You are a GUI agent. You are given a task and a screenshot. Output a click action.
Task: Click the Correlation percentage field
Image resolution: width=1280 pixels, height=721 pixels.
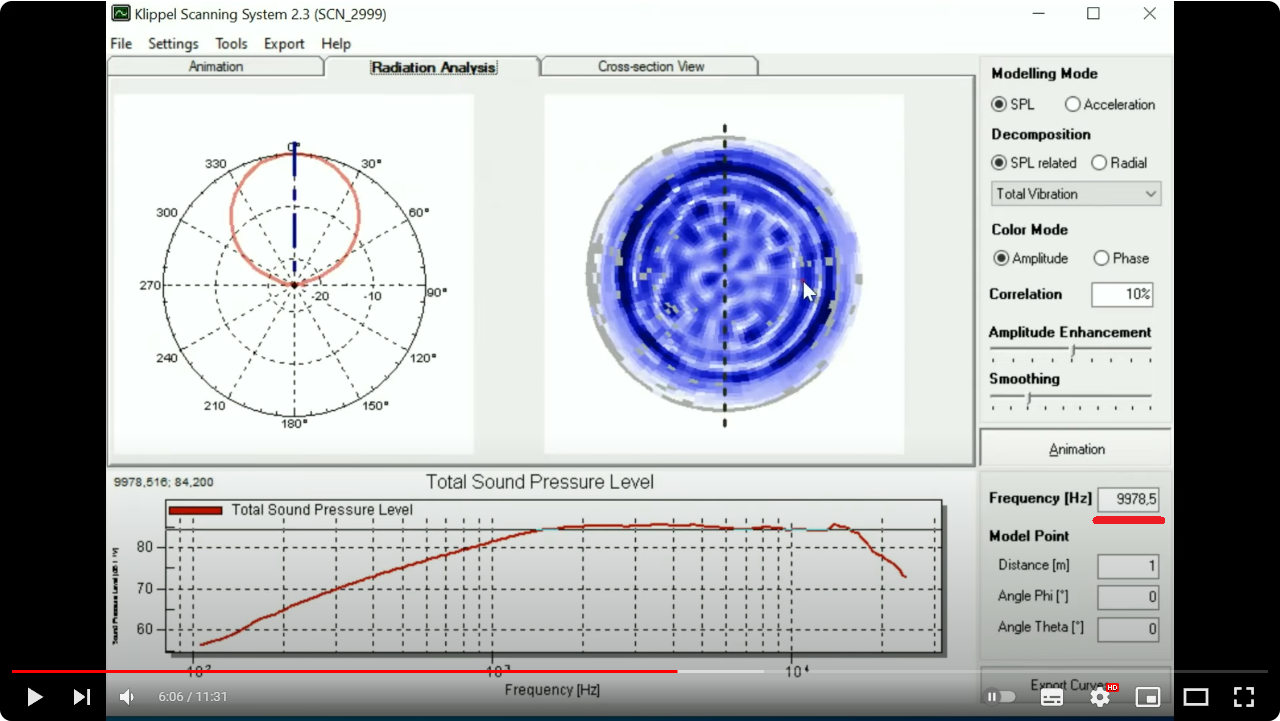[1122, 295]
